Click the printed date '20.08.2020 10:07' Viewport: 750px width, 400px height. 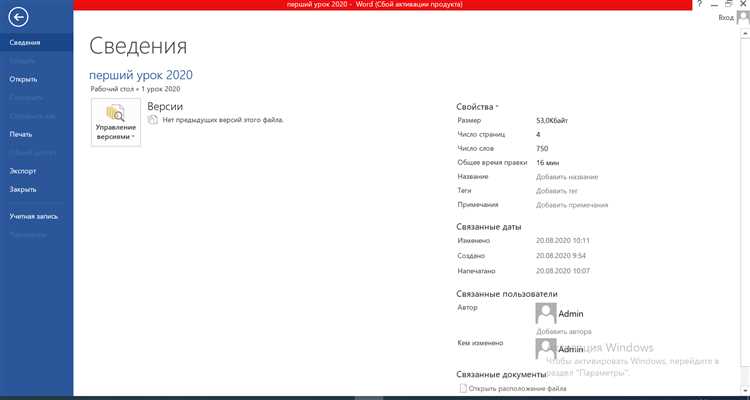(x=563, y=271)
